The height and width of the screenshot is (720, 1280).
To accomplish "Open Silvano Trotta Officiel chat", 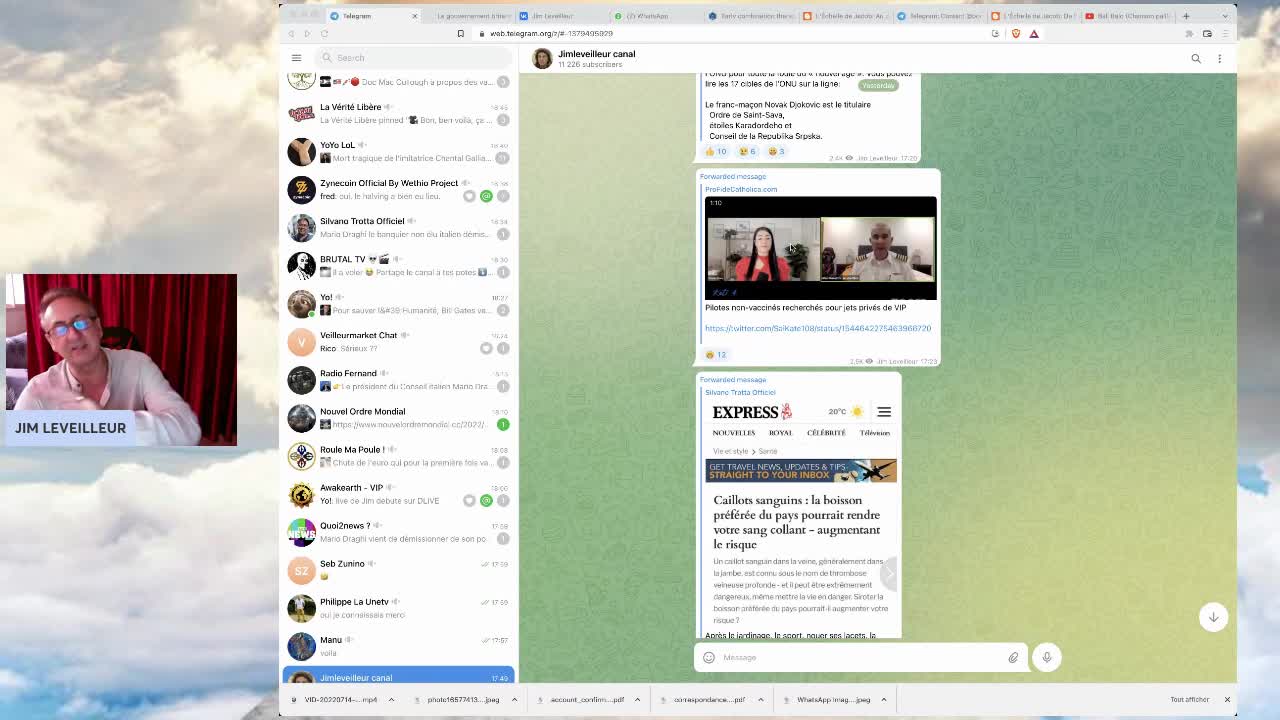I will (x=399, y=227).
